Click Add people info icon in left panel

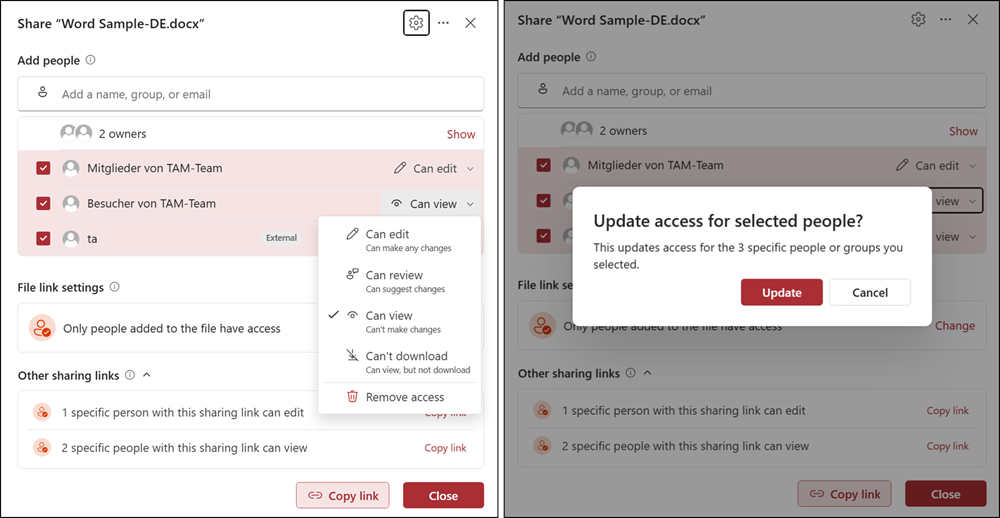tap(91, 60)
